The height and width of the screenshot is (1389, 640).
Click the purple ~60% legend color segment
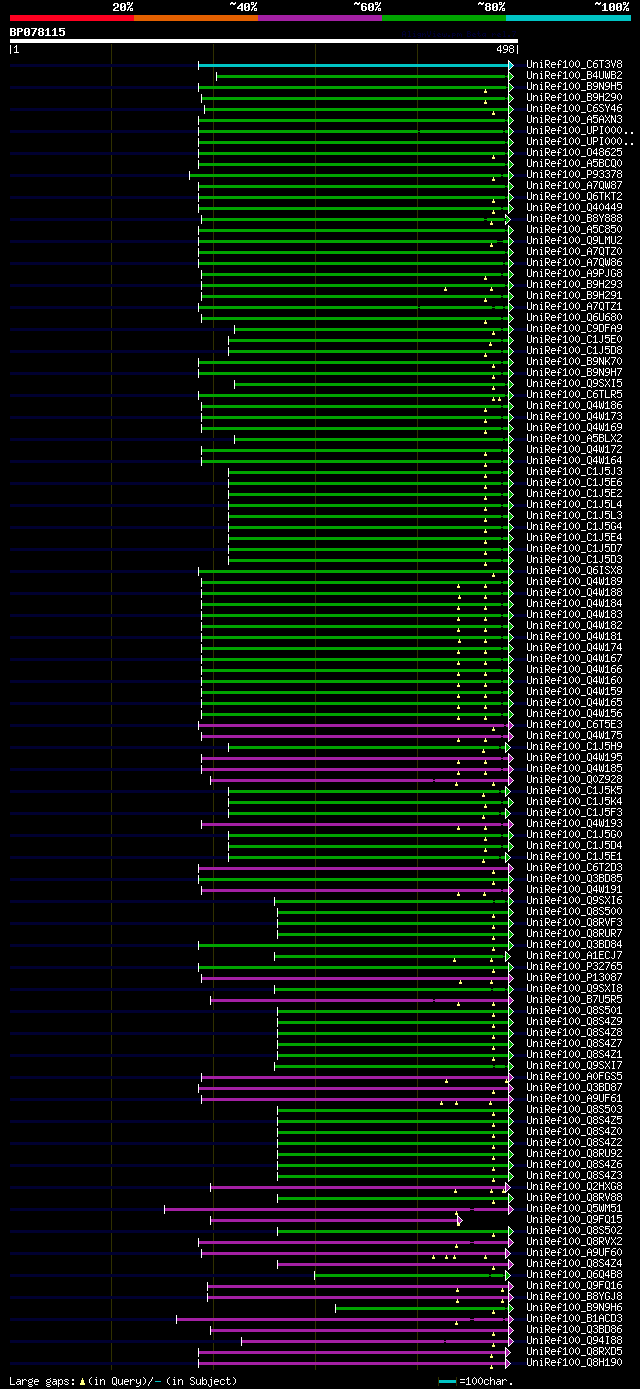pos(319,17)
